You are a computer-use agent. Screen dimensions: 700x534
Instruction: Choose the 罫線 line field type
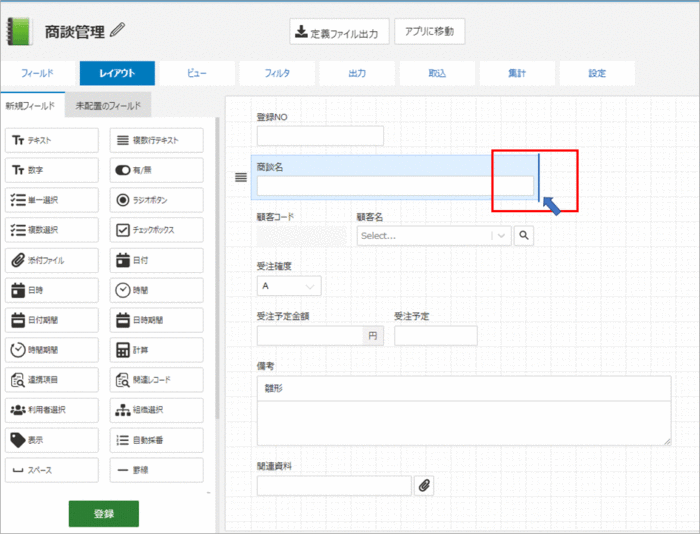click(157, 470)
